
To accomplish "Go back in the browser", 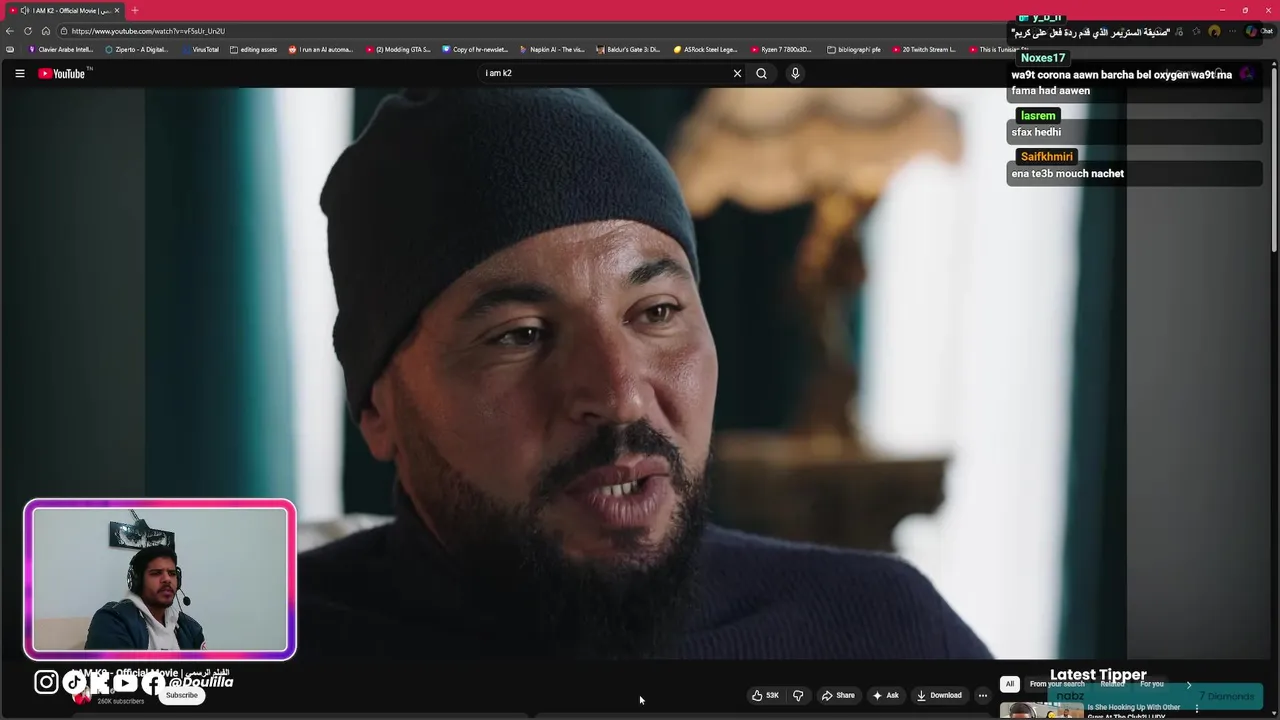I will tap(10, 31).
